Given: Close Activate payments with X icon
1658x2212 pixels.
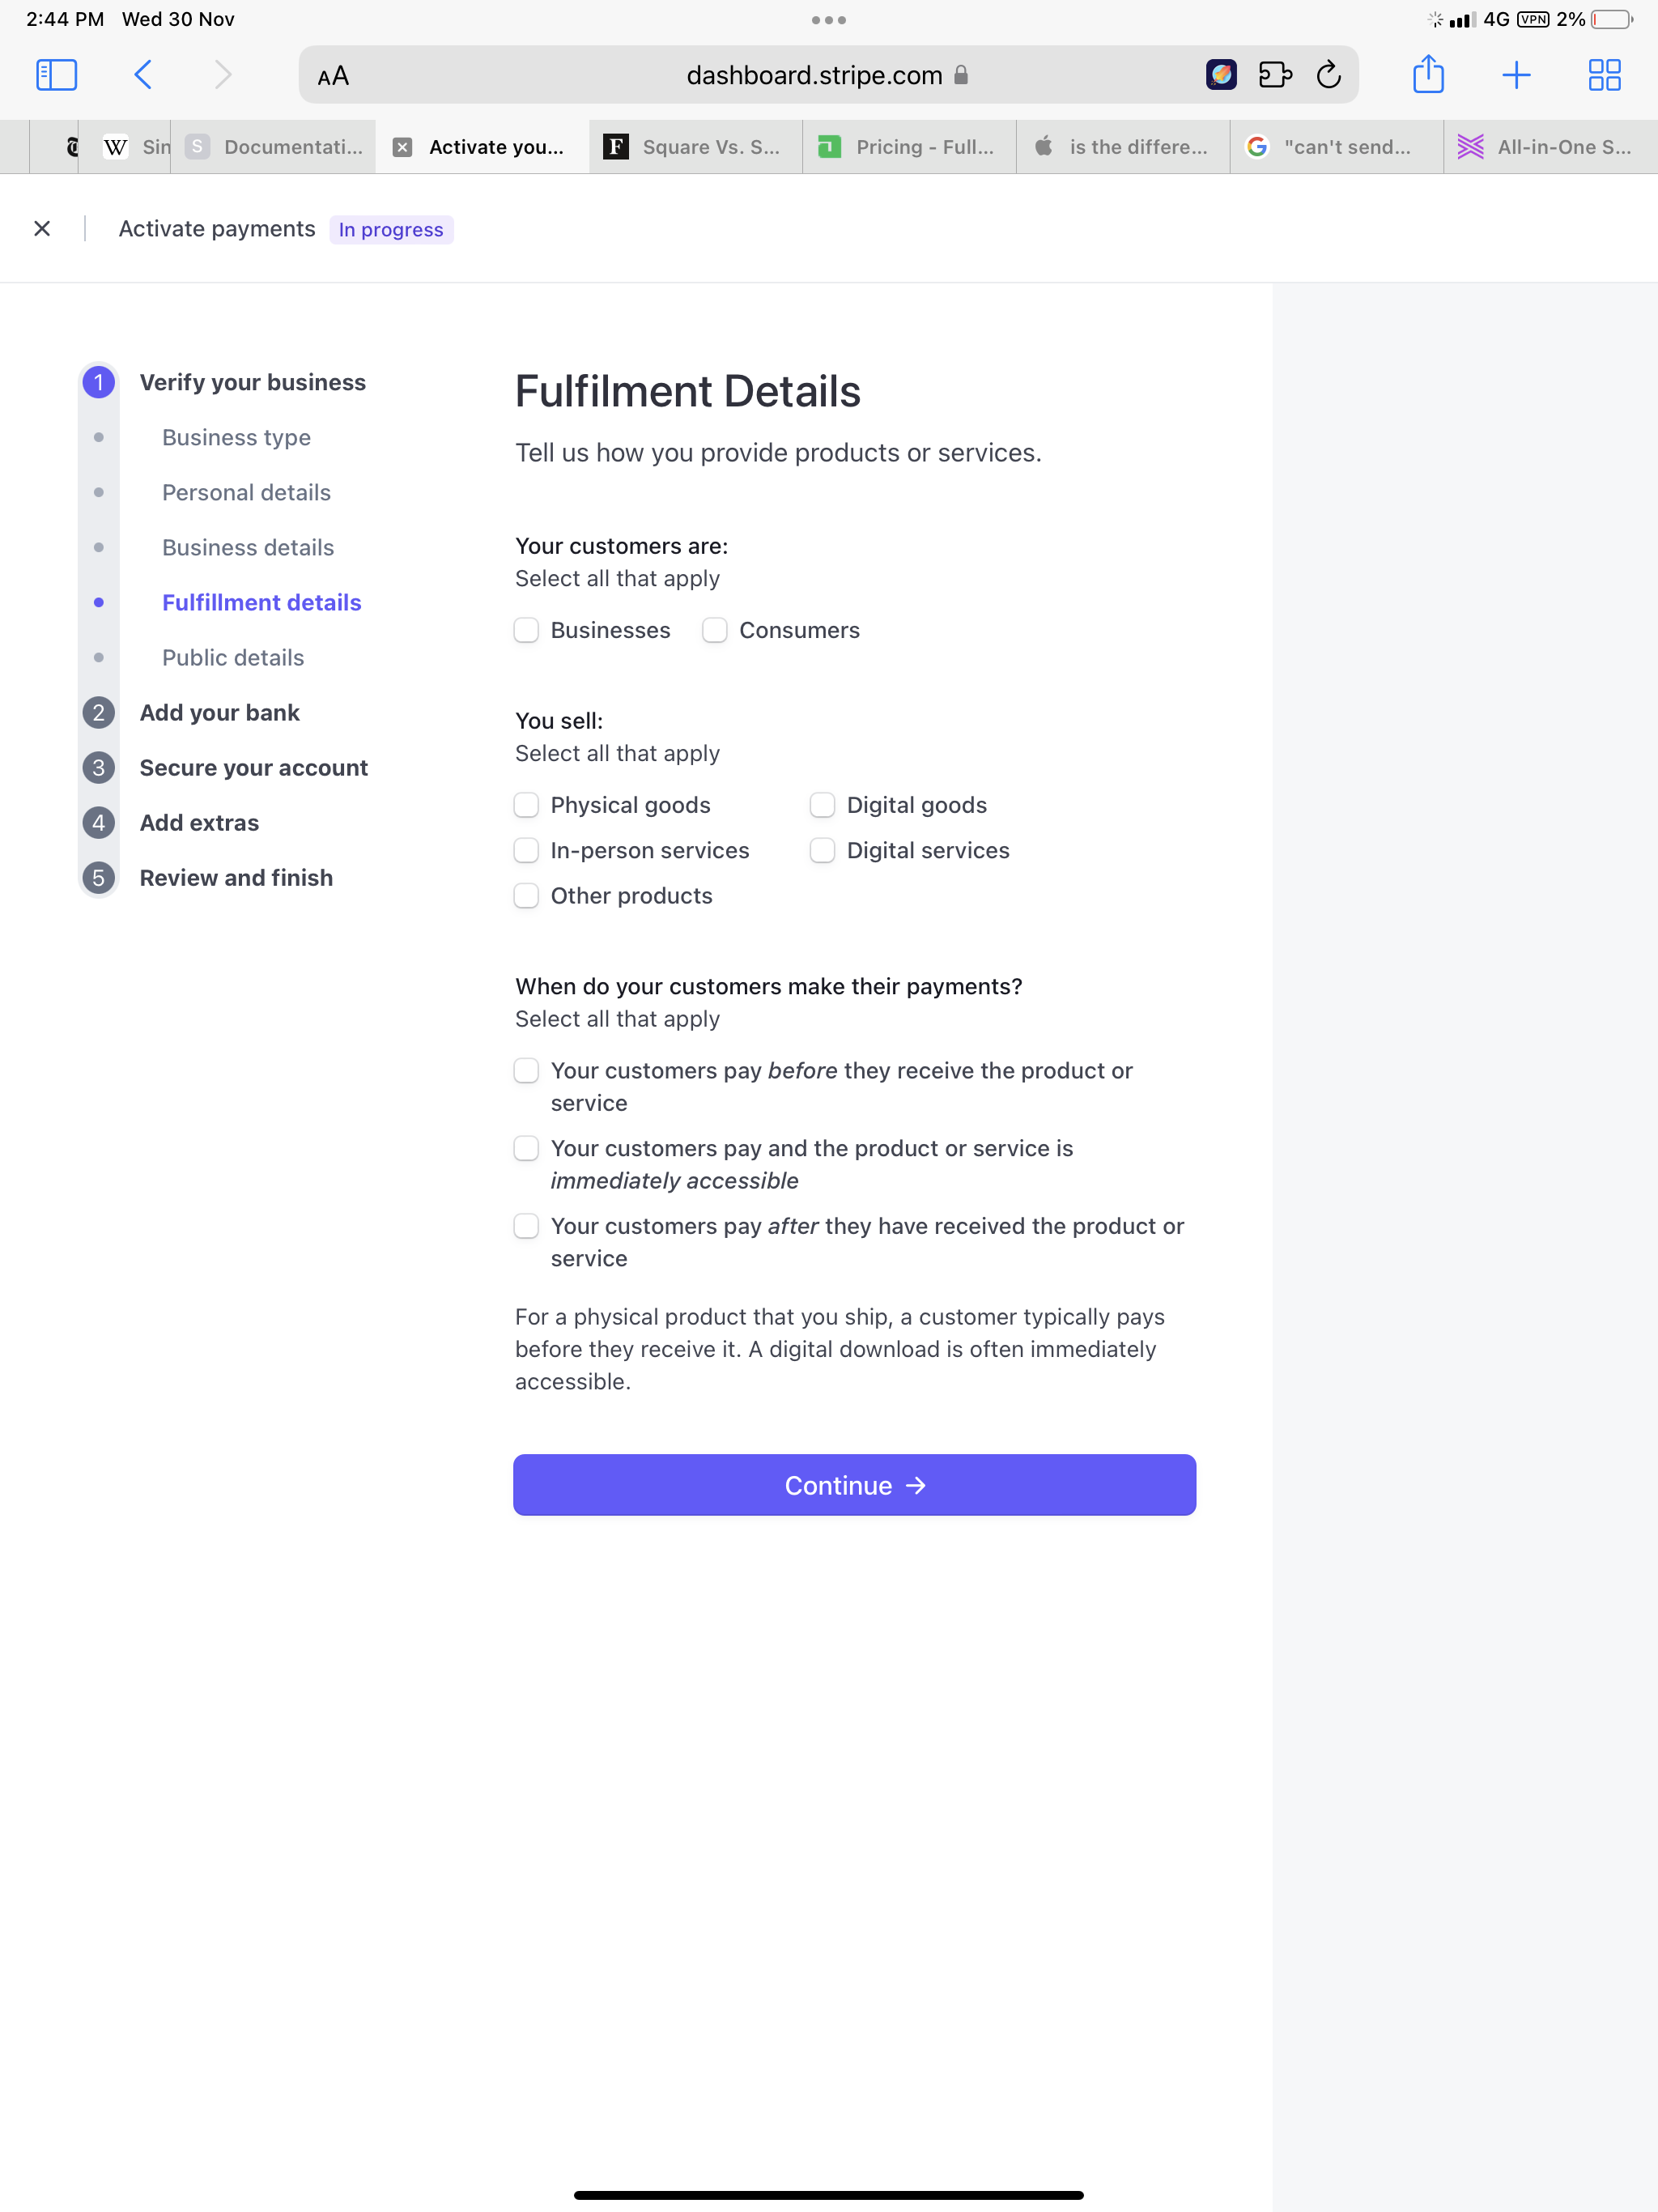Looking at the screenshot, I should pyautogui.click(x=42, y=229).
